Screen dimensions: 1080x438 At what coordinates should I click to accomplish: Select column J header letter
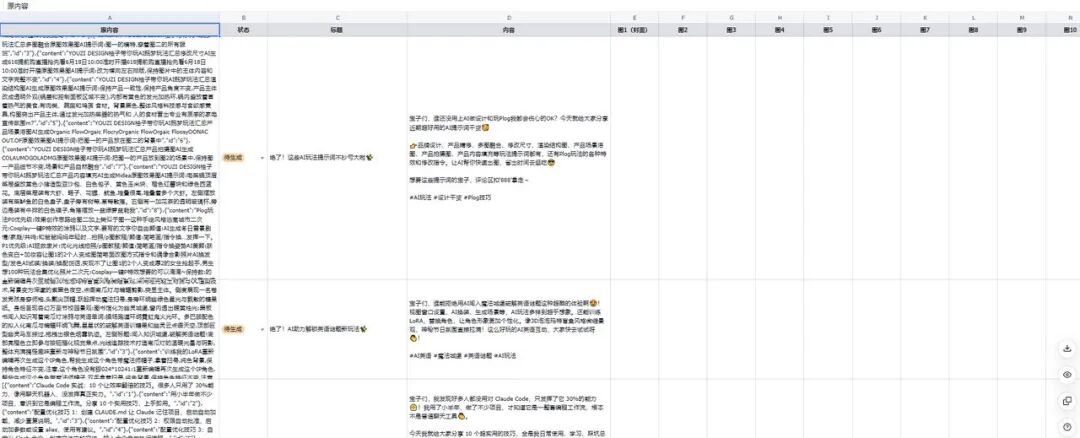pyautogui.click(x=877, y=17)
